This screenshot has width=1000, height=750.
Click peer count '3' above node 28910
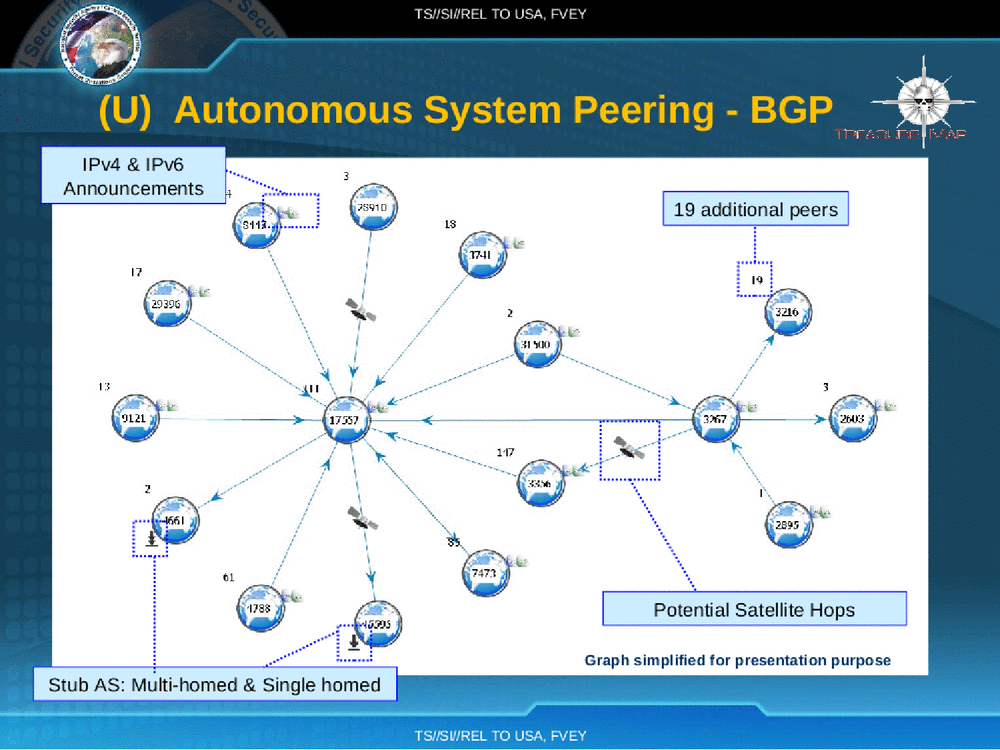pos(346,176)
